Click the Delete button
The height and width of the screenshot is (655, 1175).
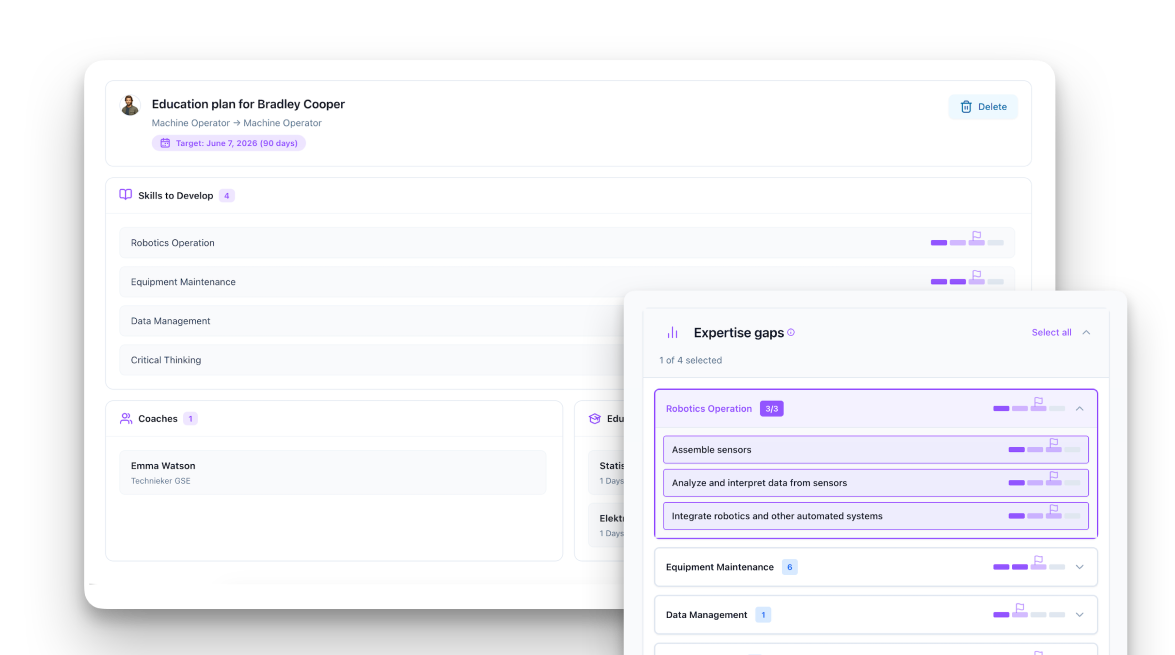pyautogui.click(x=982, y=106)
